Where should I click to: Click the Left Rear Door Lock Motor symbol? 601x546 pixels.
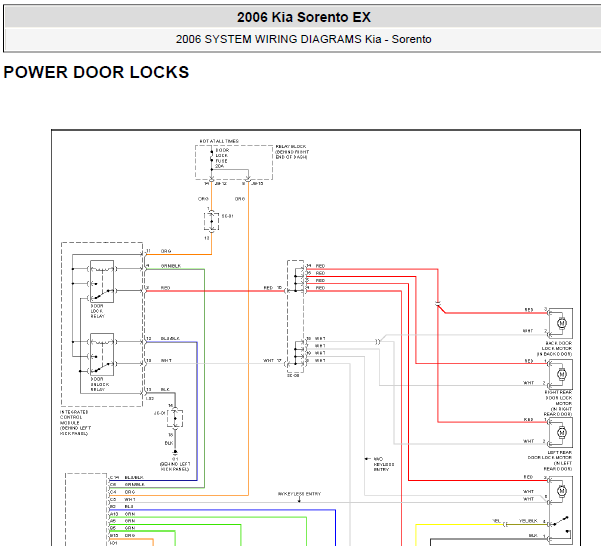coord(561,433)
